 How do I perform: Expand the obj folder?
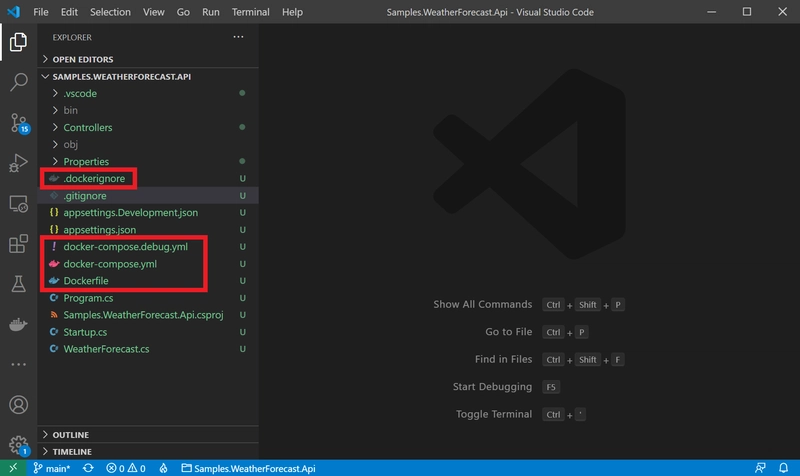[148, 144]
